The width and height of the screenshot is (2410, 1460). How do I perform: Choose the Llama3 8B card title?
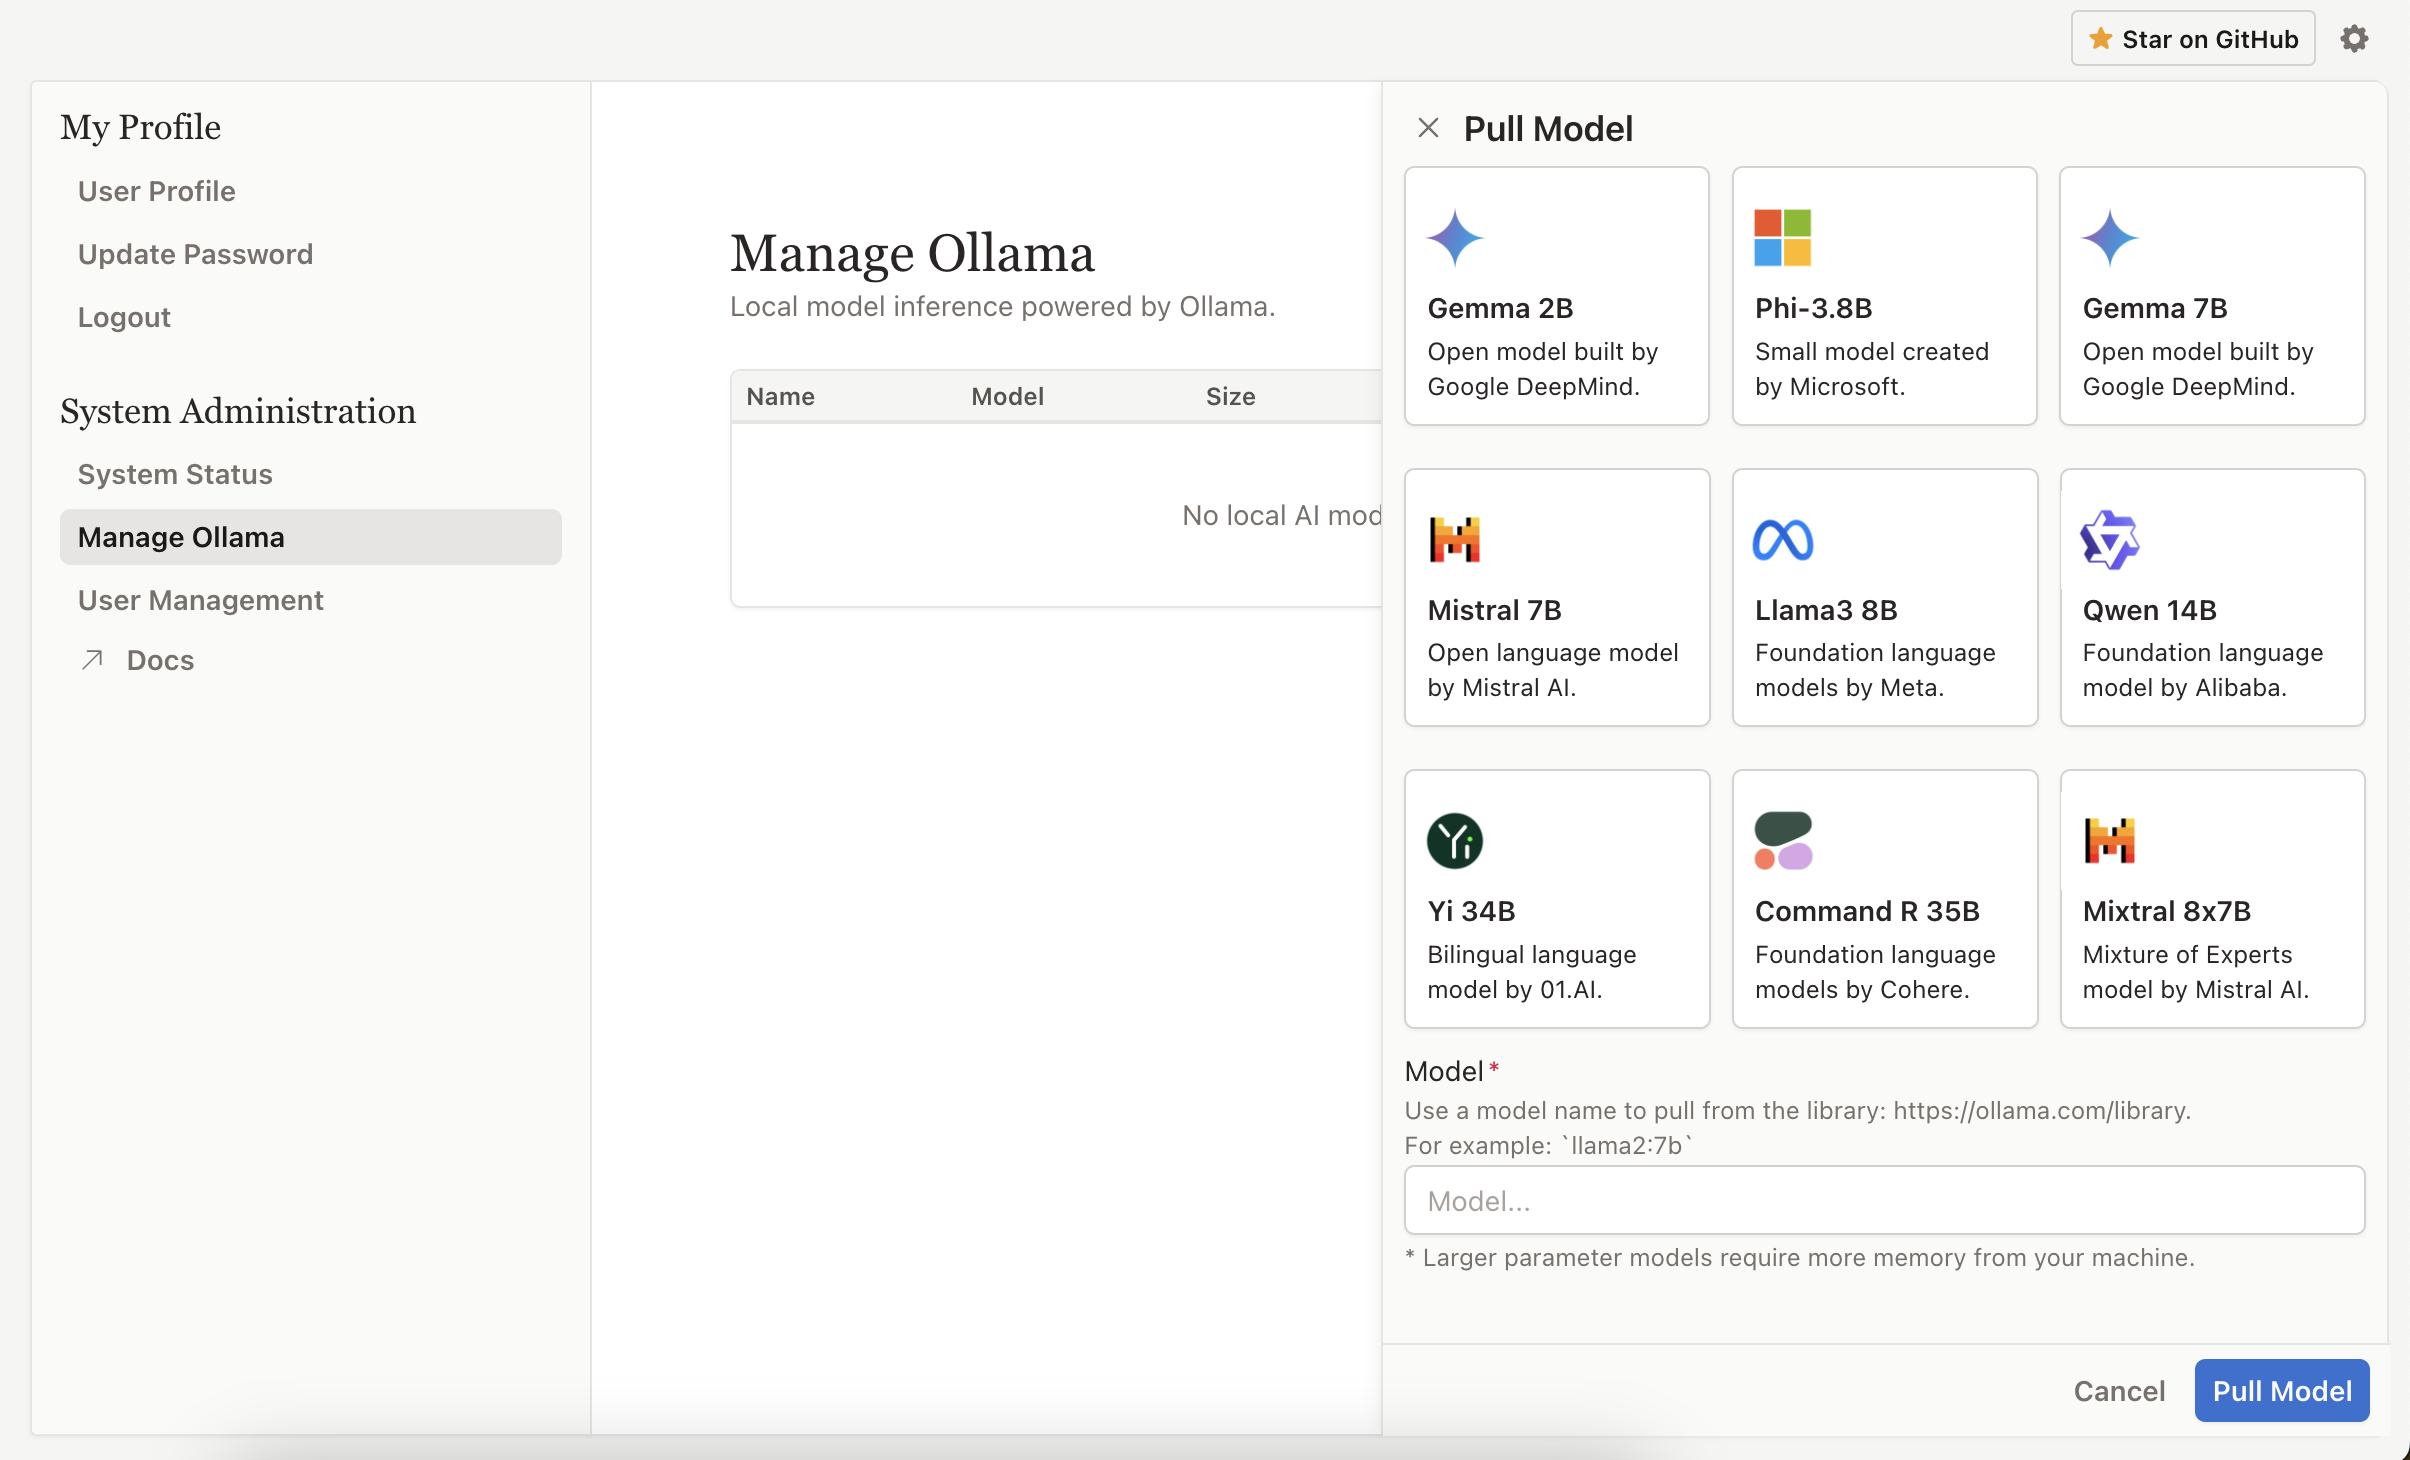[x=1826, y=610]
